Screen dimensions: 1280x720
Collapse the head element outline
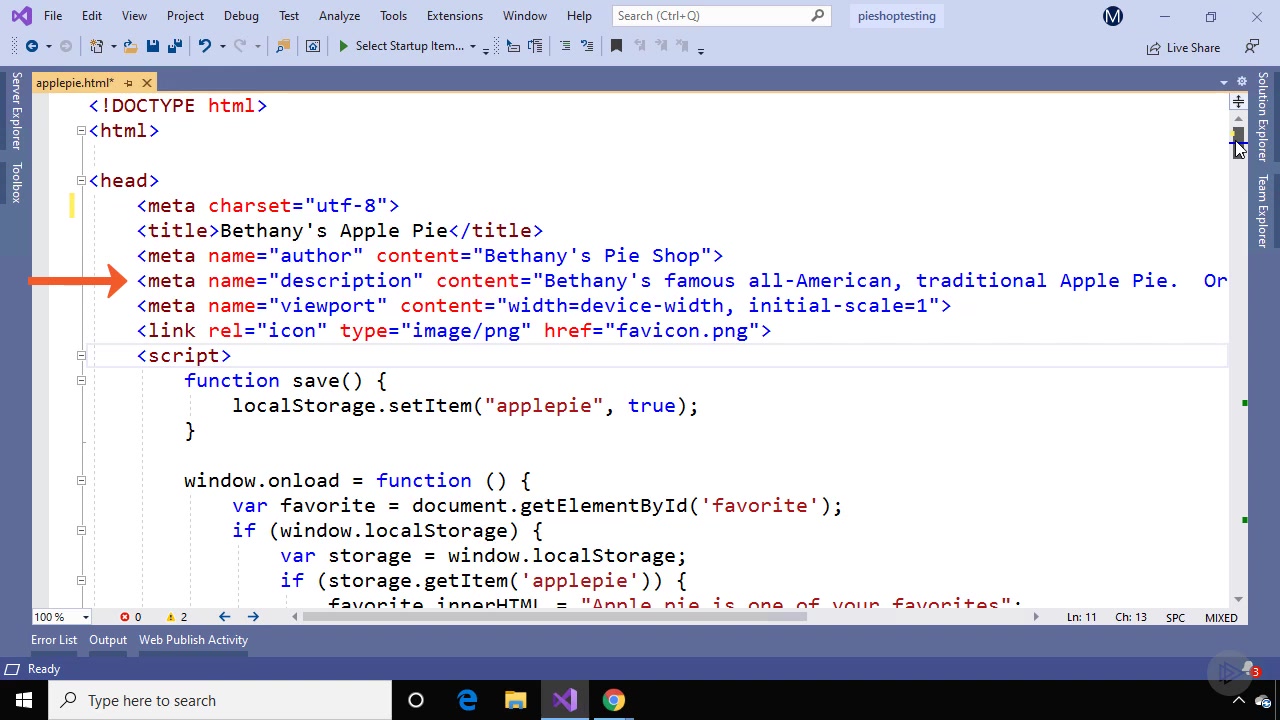pos(81,181)
